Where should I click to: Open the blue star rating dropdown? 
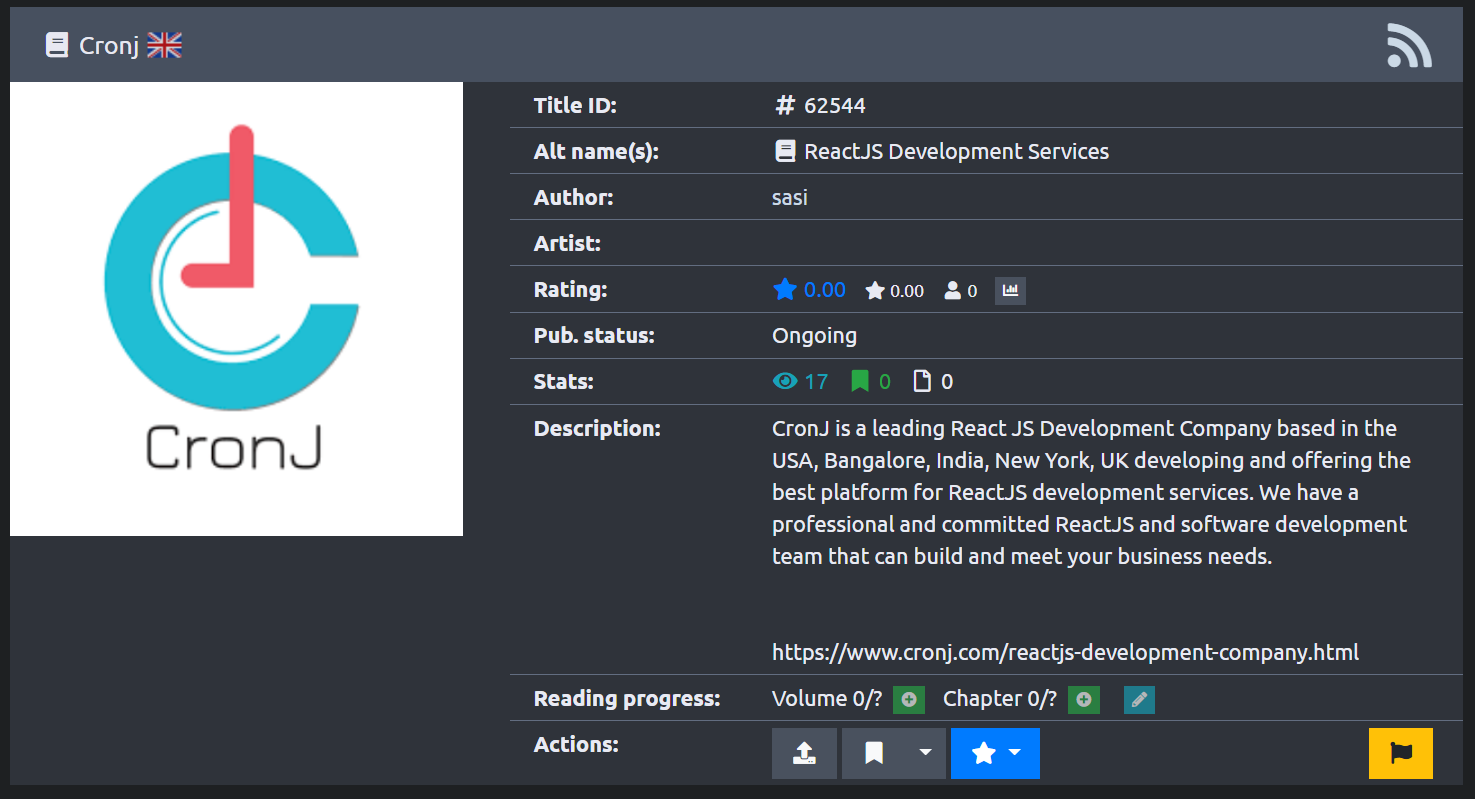(995, 753)
